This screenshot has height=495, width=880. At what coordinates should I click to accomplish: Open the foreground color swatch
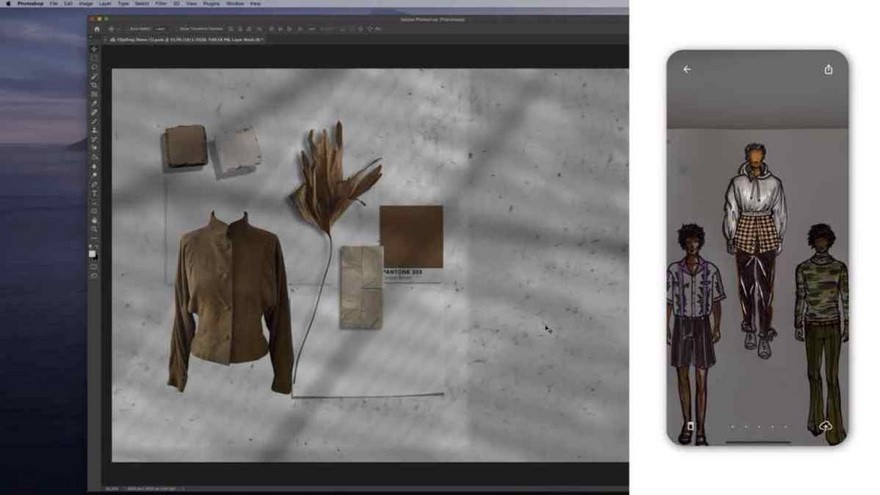click(x=93, y=254)
